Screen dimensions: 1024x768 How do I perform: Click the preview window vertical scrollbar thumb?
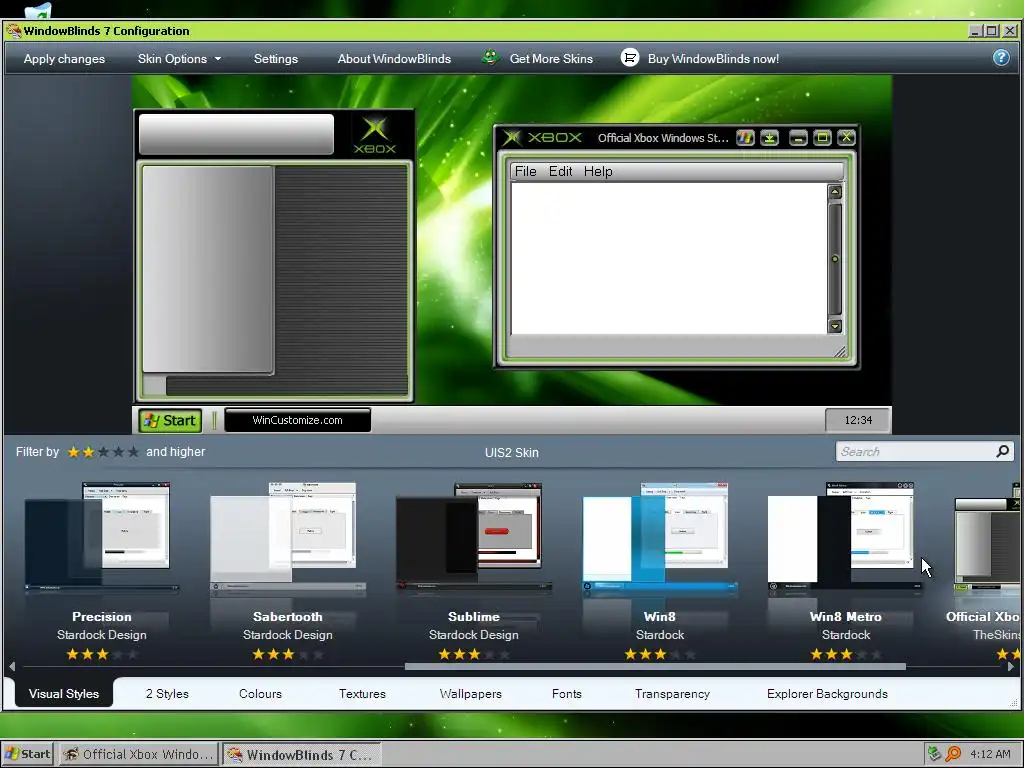coord(835,259)
